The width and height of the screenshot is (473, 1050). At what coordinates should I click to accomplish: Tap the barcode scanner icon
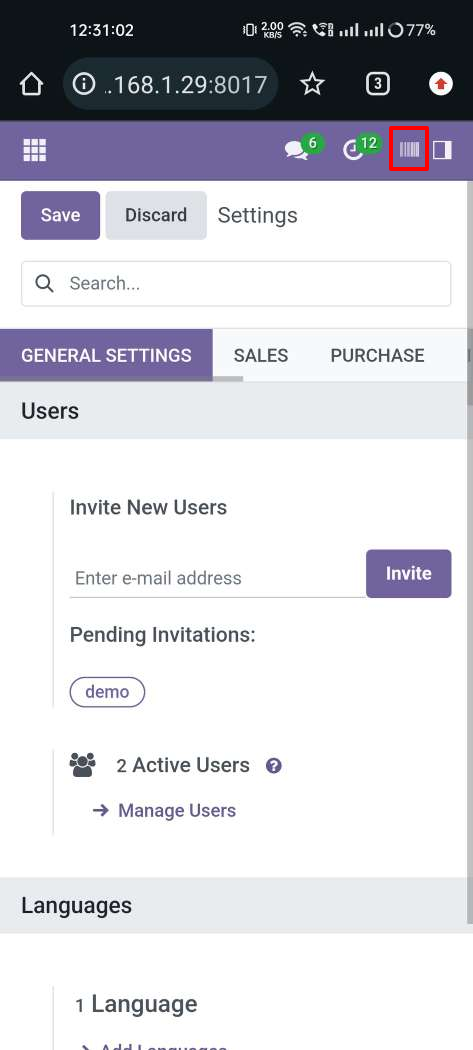pos(409,149)
